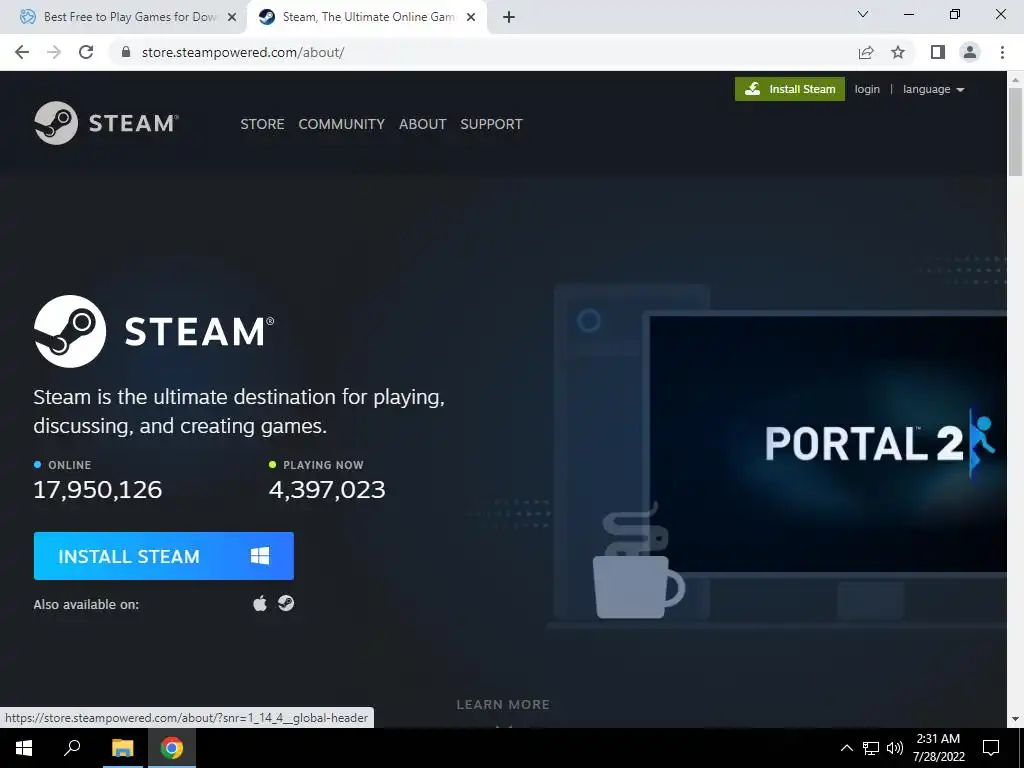Image resolution: width=1024 pixels, height=768 pixels.
Task: Reload the current page
Action: tap(86, 52)
